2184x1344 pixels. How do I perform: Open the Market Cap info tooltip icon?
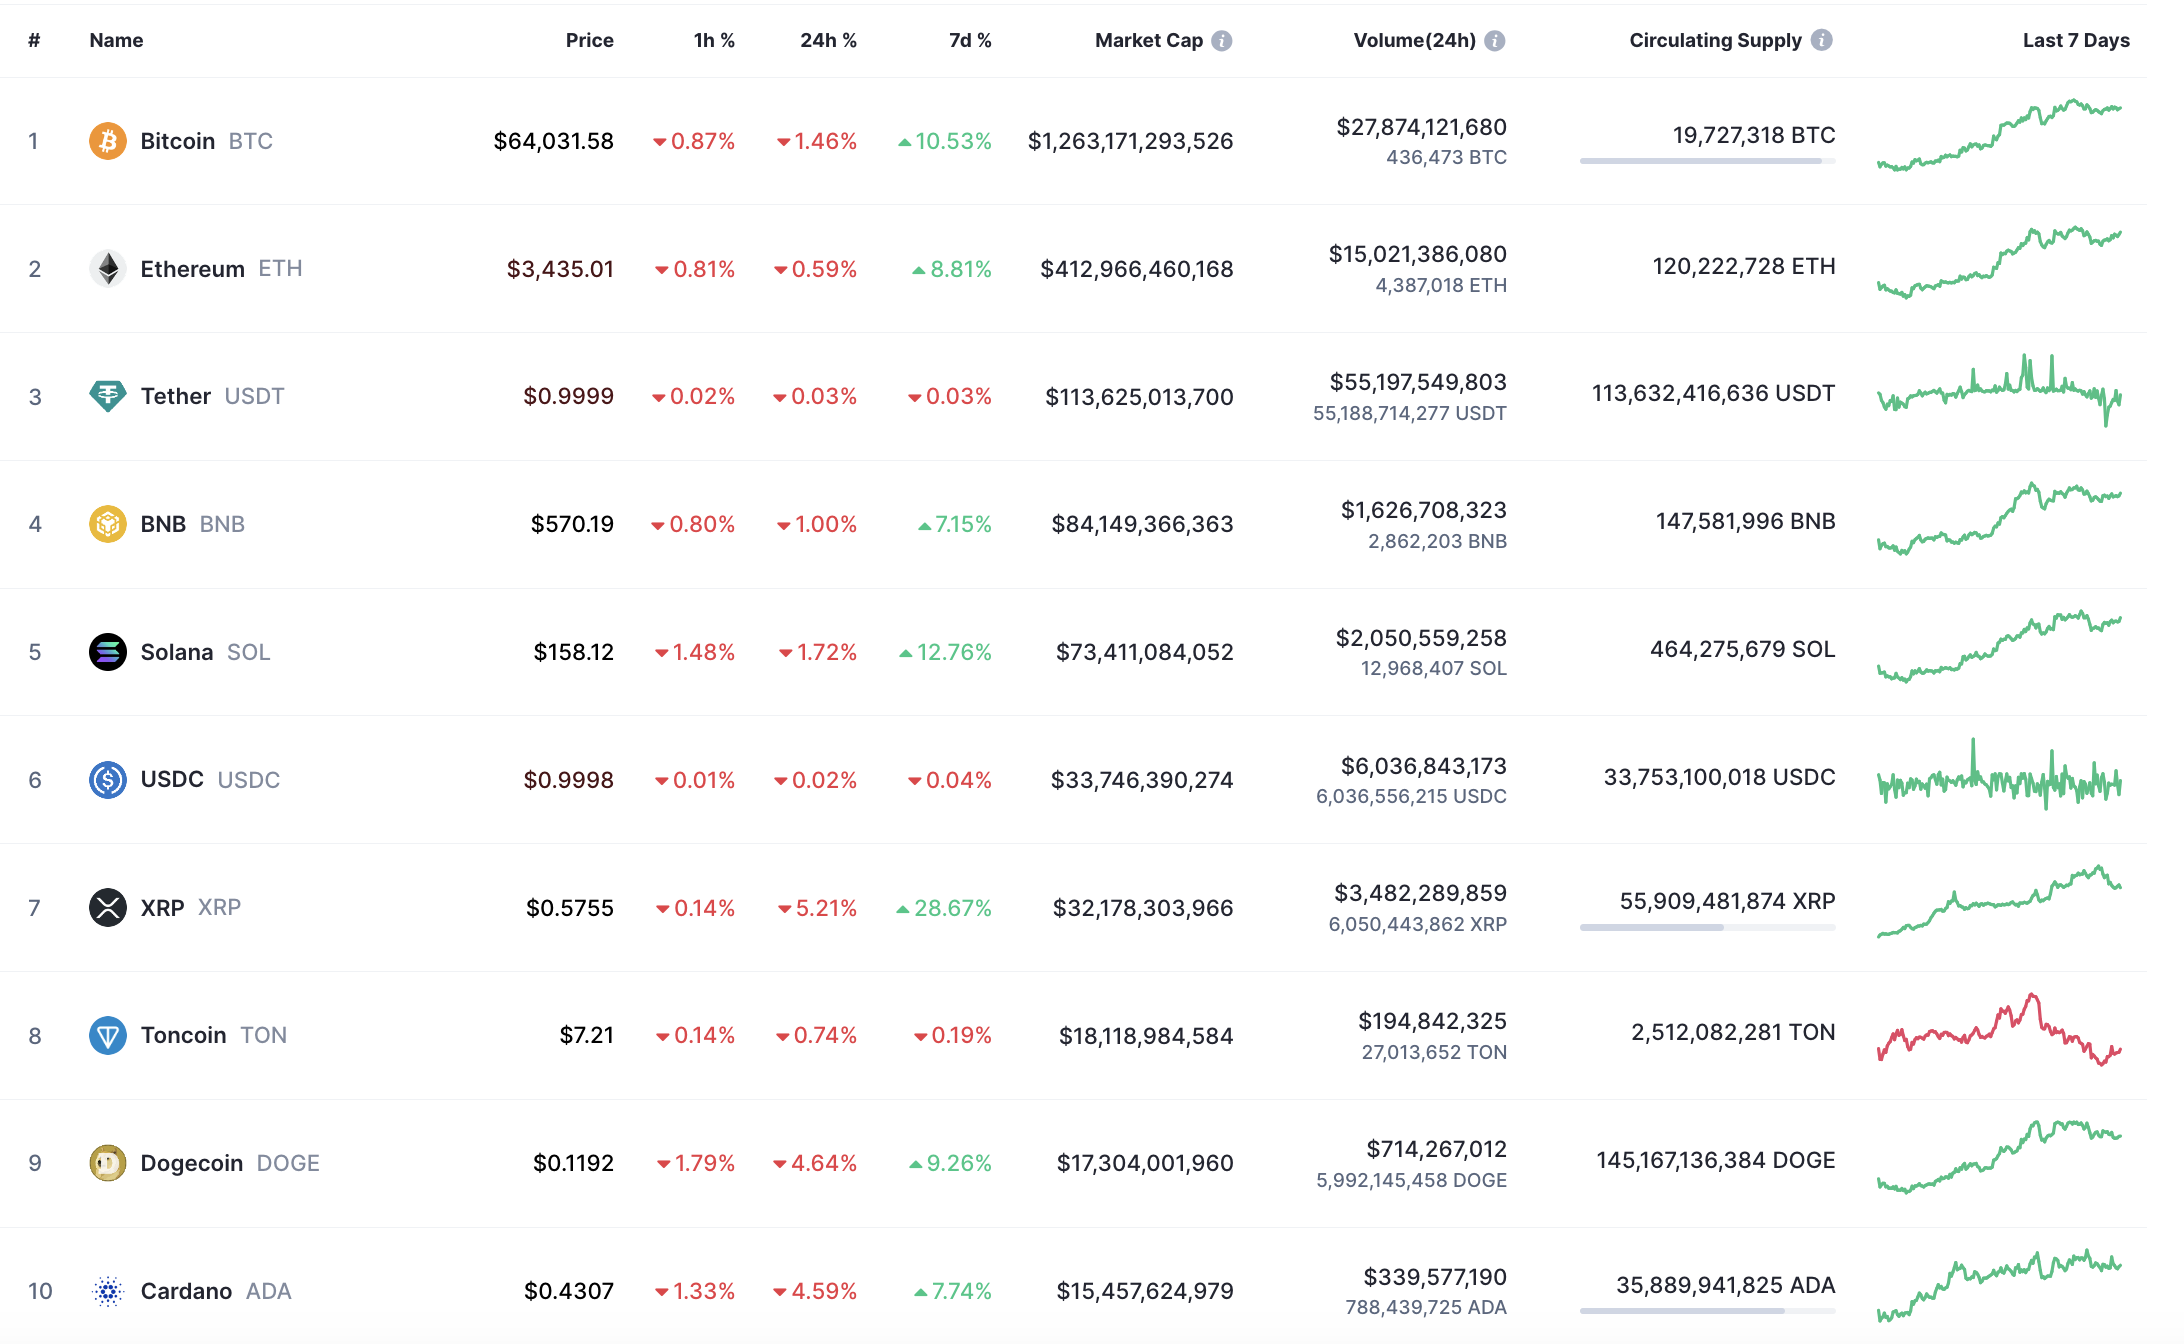point(1222,41)
